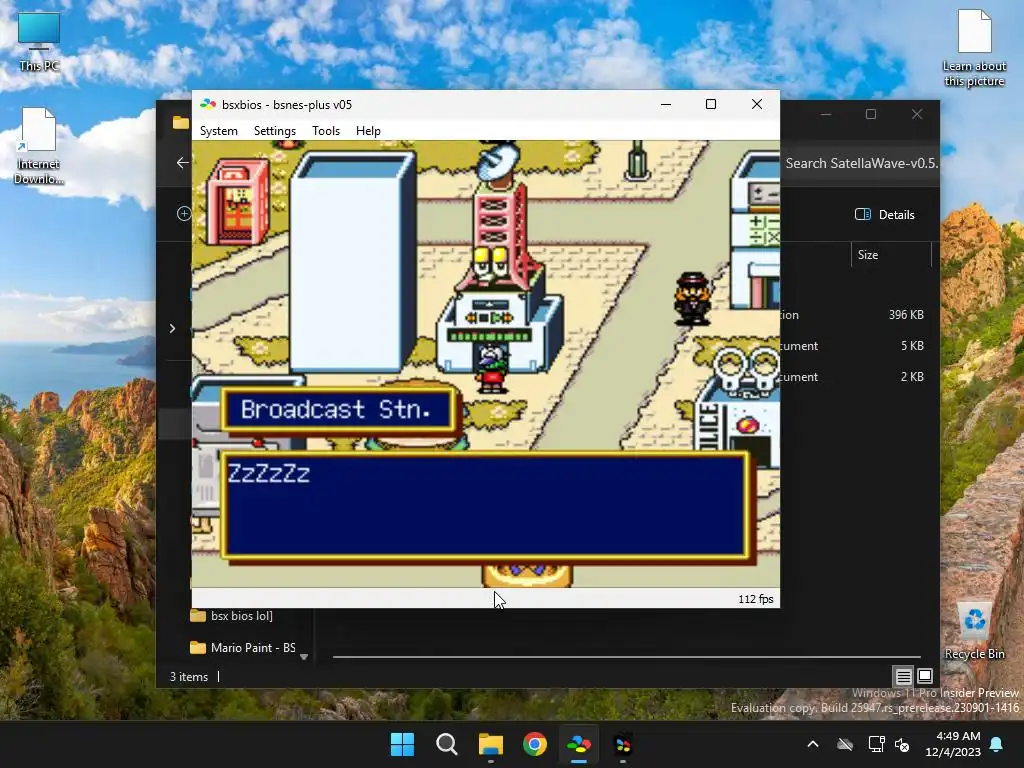Close the bsnes-plus window
Screen dimensions: 1024x768
(757, 104)
